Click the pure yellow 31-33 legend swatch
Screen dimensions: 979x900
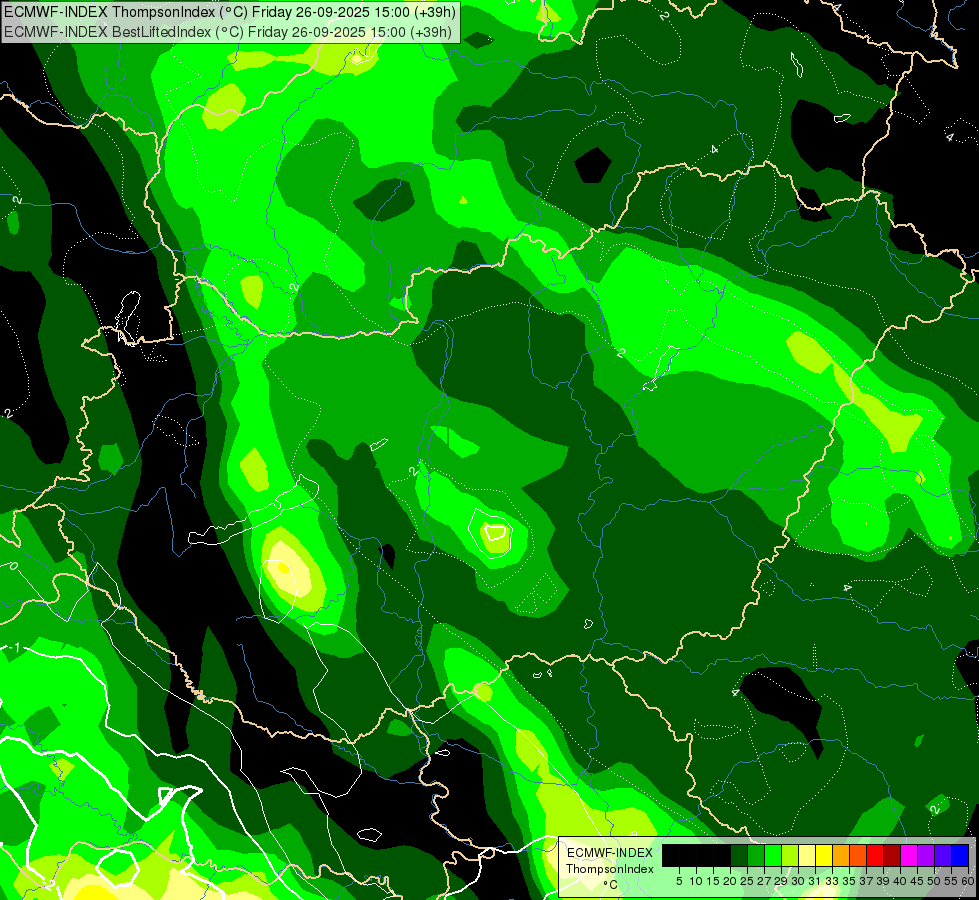[824, 855]
